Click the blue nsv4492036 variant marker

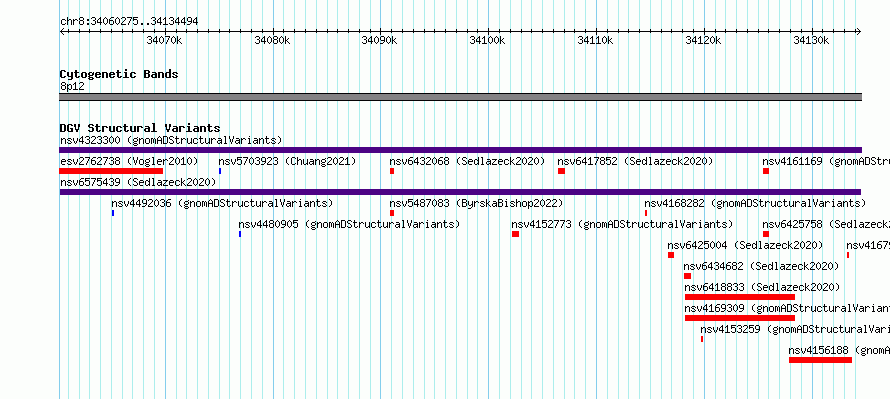pos(113,213)
